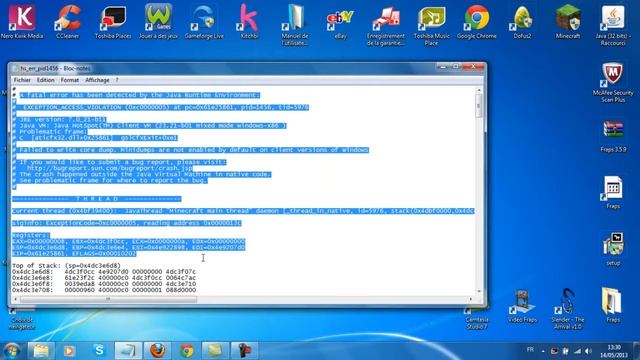Click the bugreport.sun.com URL line
Image resolution: width=640 pixels, height=360 pixels.
point(109,168)
